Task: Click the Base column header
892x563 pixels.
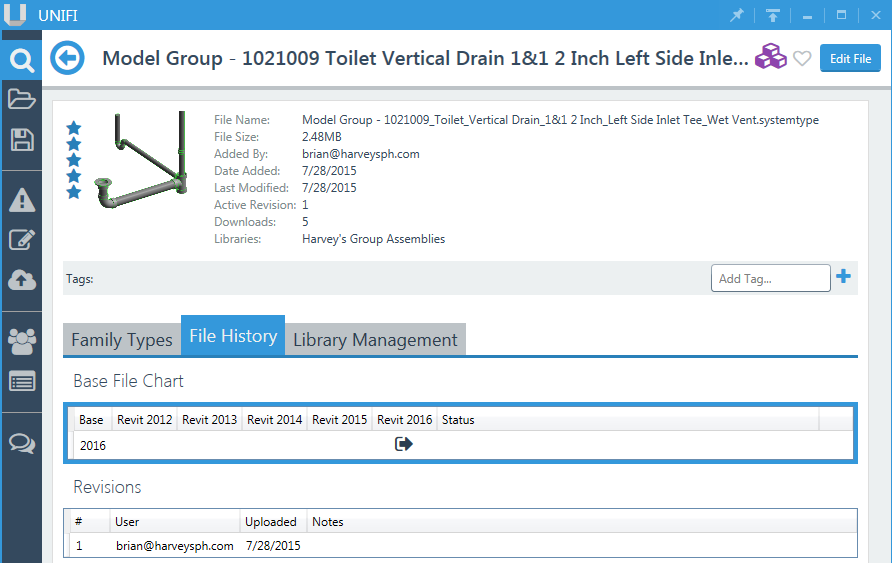Action: (x=92, y=420)
